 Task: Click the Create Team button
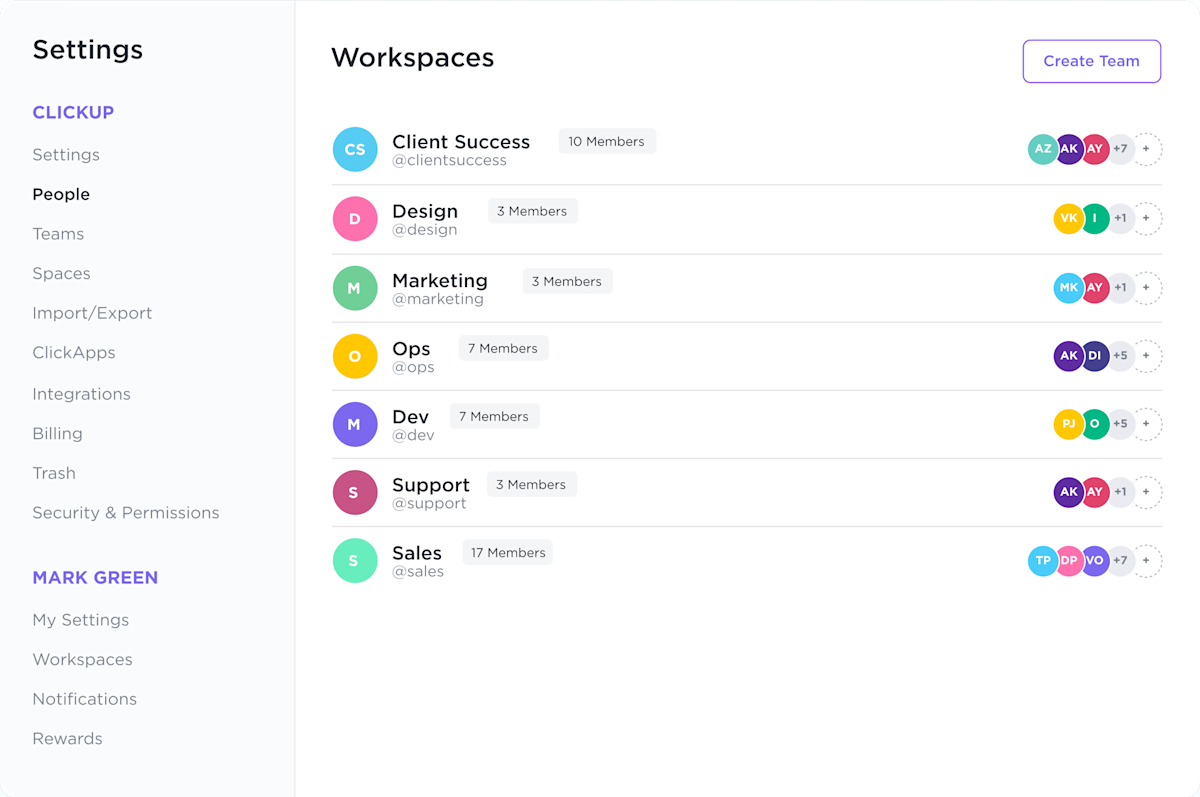coord(1092,61)
